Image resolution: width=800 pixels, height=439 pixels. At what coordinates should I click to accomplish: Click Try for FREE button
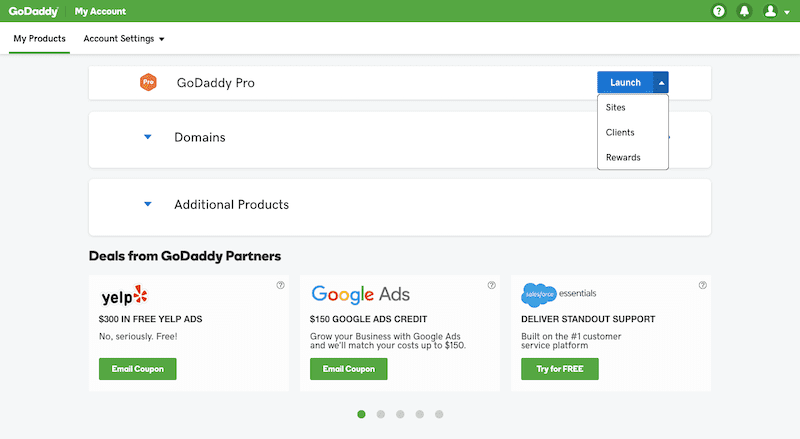point(560,369)
